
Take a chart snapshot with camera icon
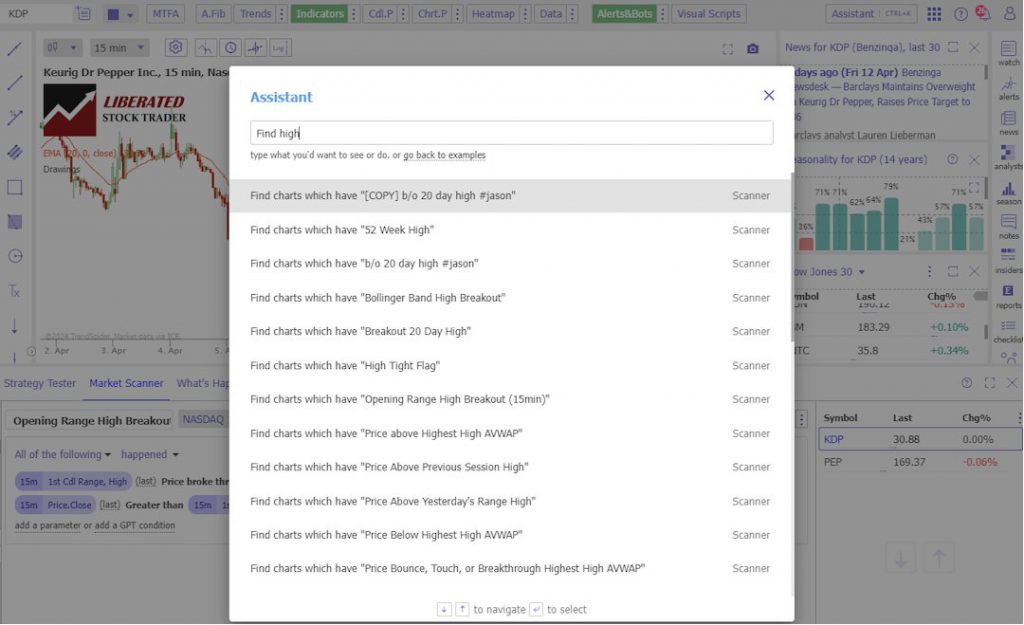pyautogui.click(x=753, y=49)
